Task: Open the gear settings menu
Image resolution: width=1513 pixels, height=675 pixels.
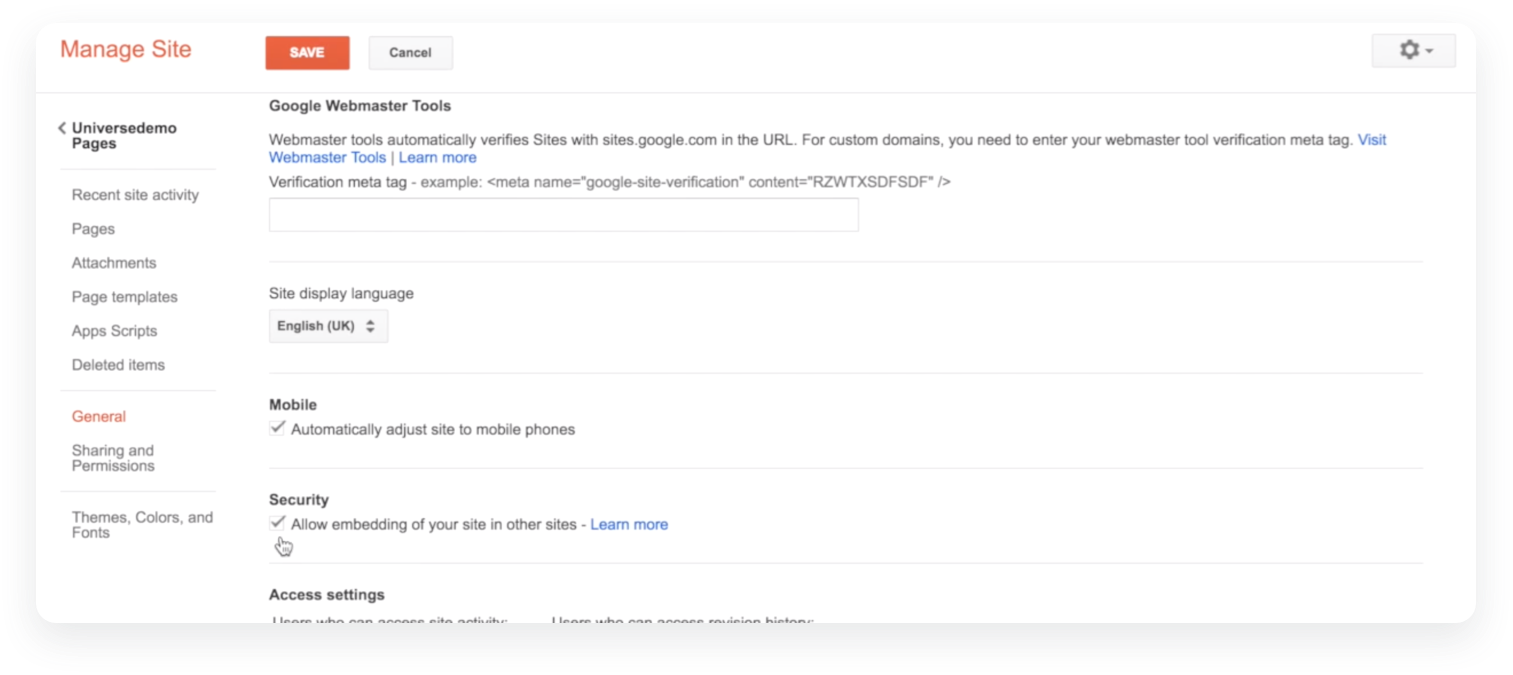Action: click(x=1414, y=51)
